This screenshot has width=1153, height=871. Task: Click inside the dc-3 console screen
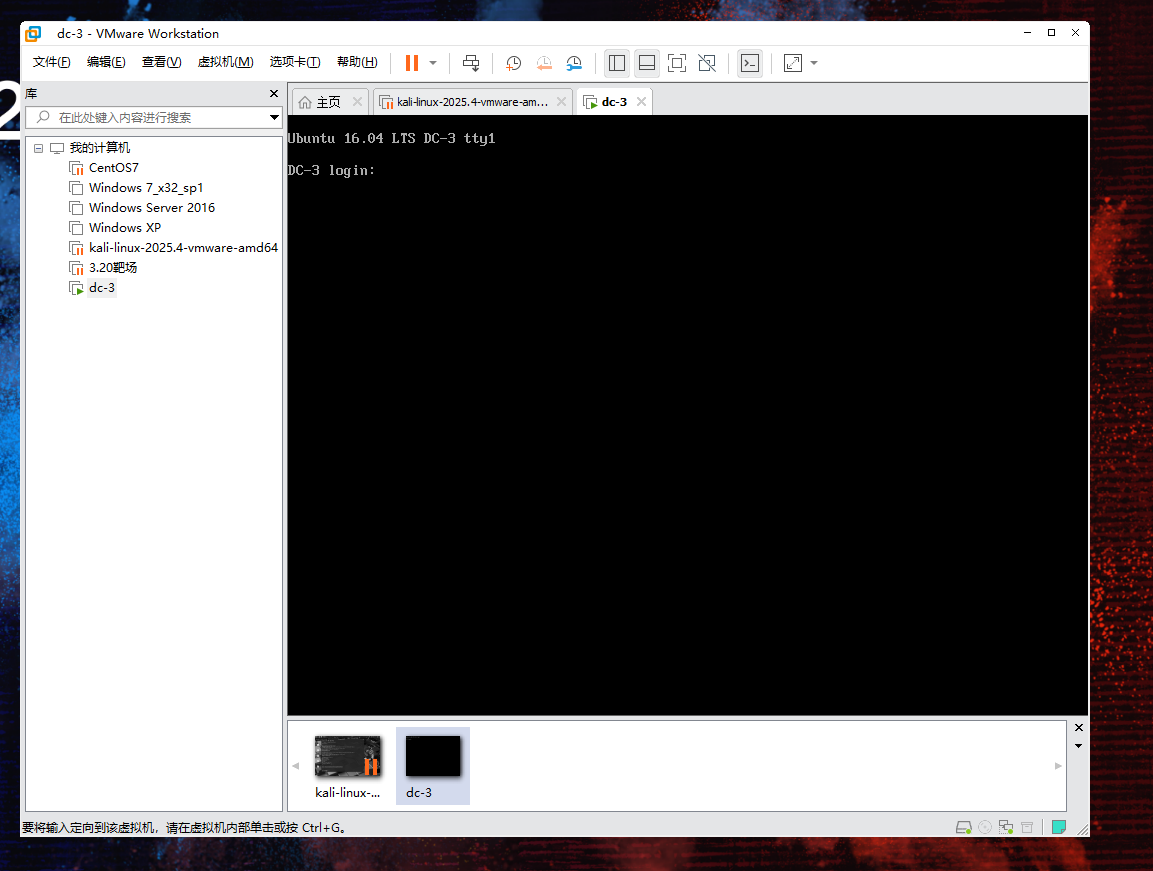[688, 415]
